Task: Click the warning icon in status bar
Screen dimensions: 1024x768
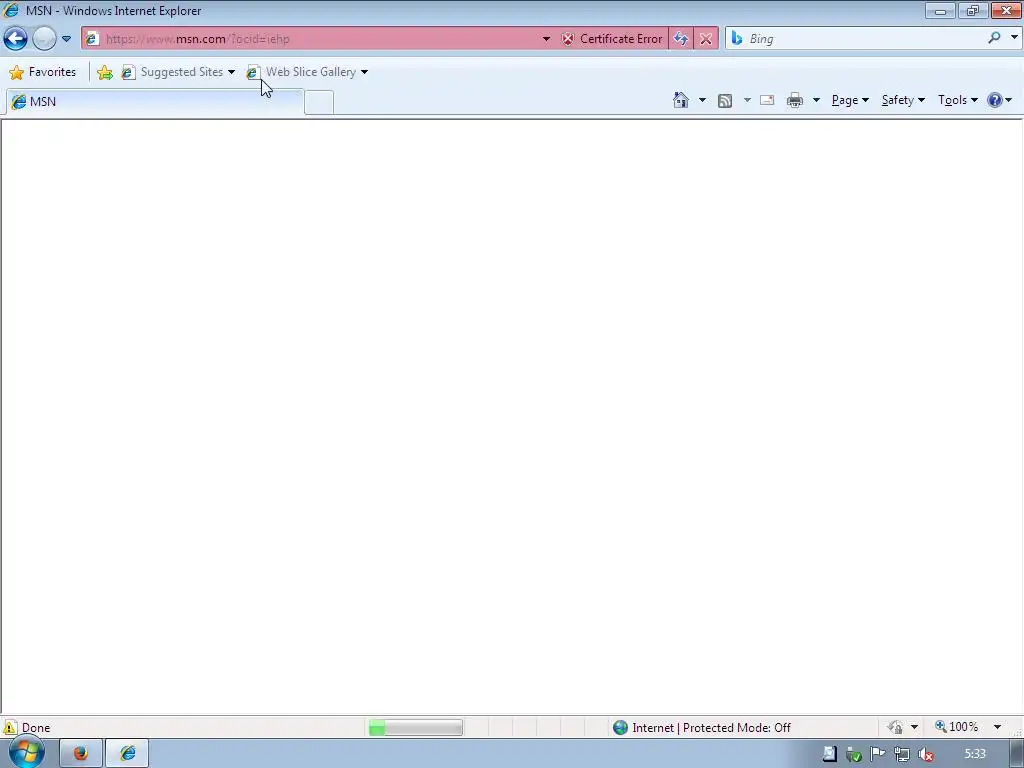Action: coord(10,728)
